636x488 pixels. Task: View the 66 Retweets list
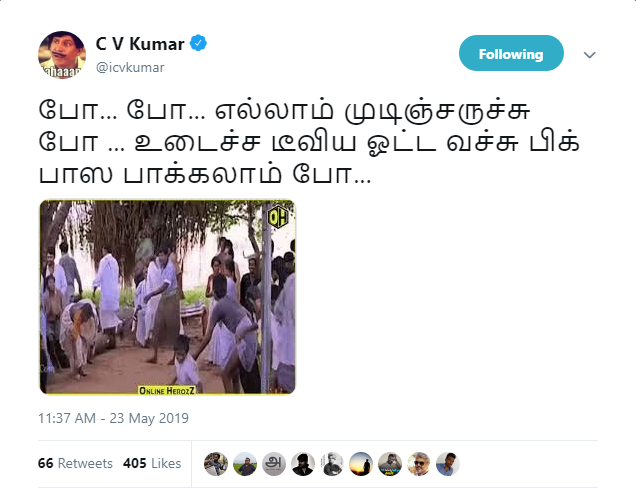pos(75,463)
